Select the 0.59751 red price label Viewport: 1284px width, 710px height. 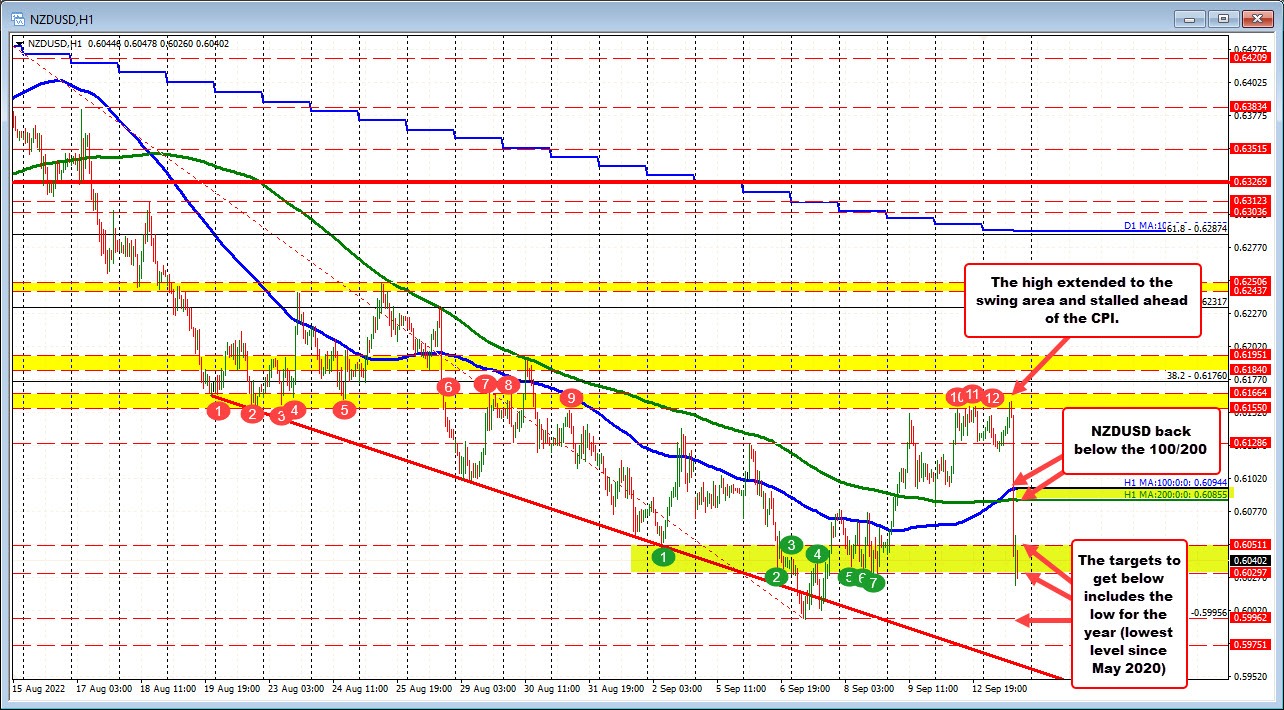point(1249,645)
